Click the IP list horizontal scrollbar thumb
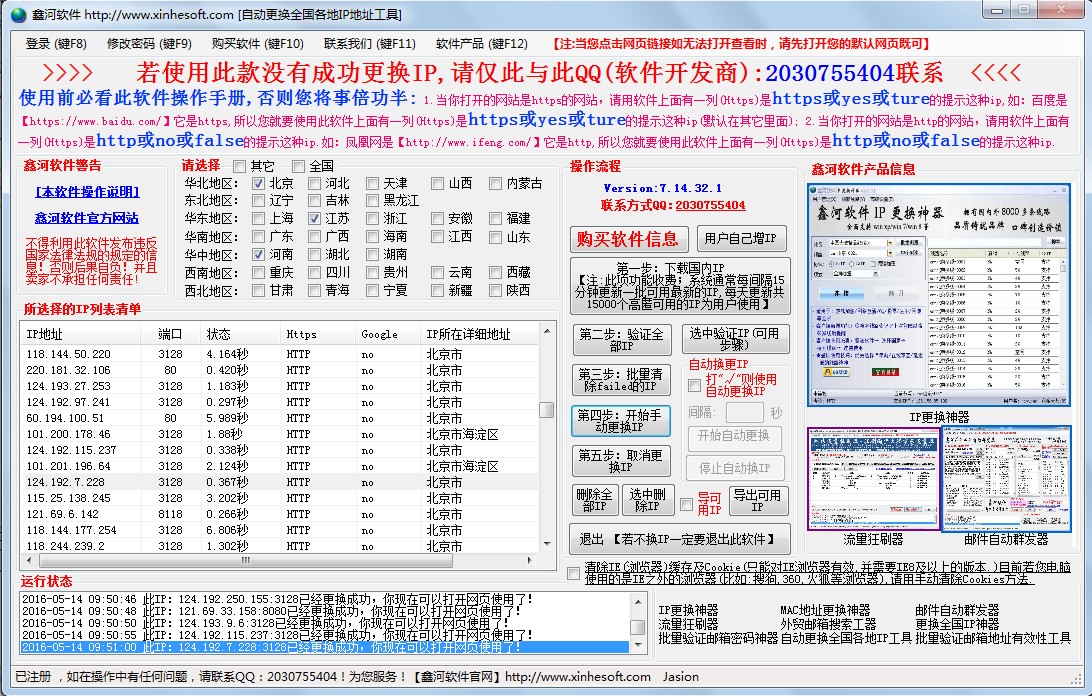Viewport: 1092px width, 696px height. [246, 560]
